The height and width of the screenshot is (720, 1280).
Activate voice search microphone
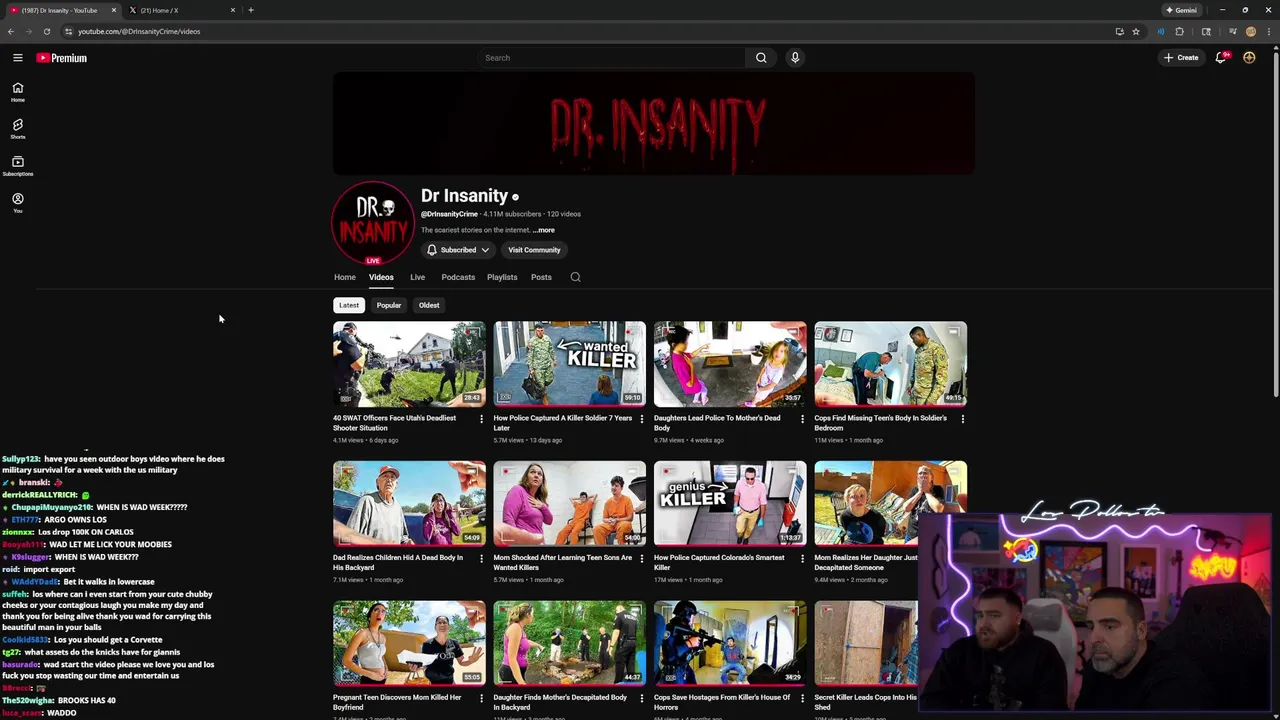click(795, 58)
